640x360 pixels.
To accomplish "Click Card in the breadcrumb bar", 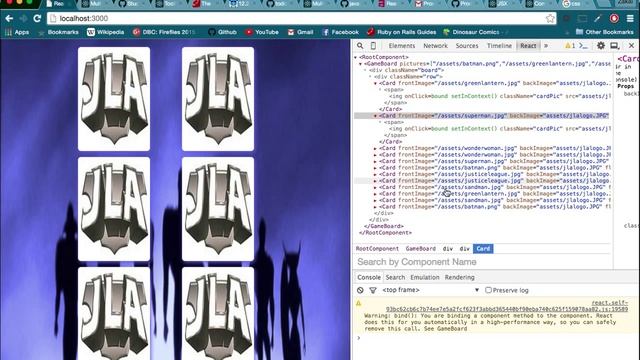I will [483, 249].
